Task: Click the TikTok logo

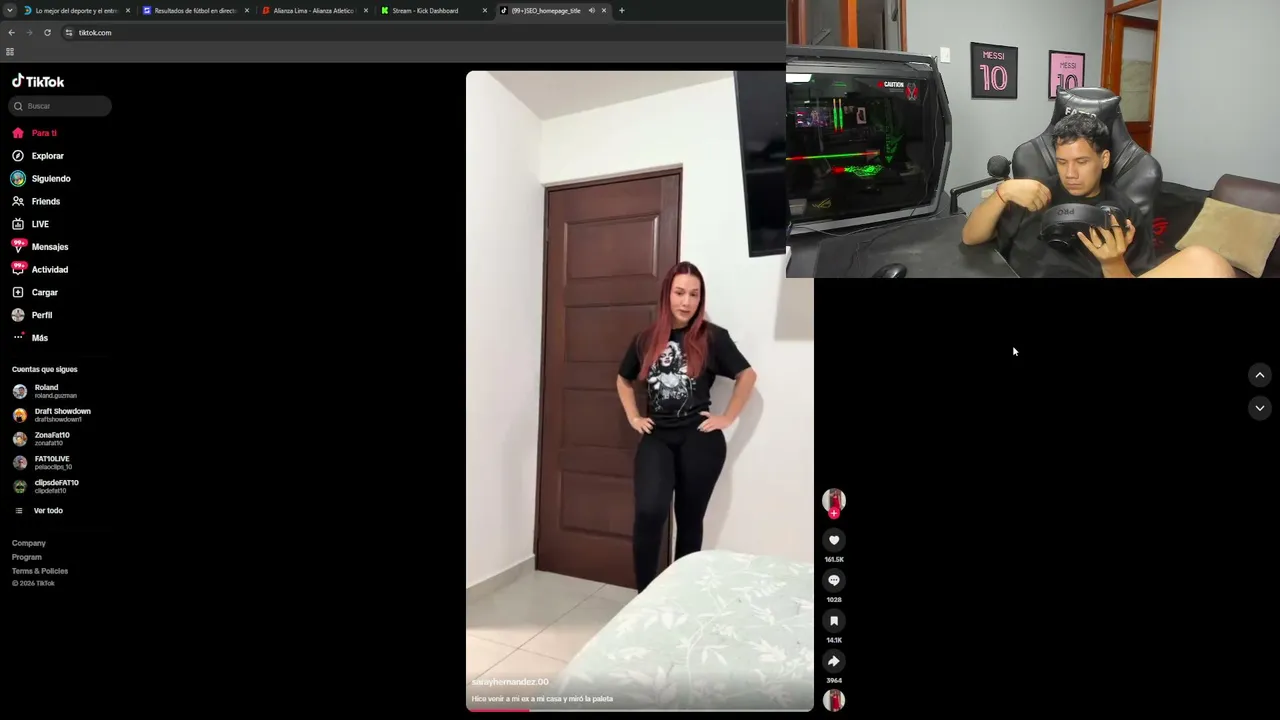Action: tap(38, 81)
